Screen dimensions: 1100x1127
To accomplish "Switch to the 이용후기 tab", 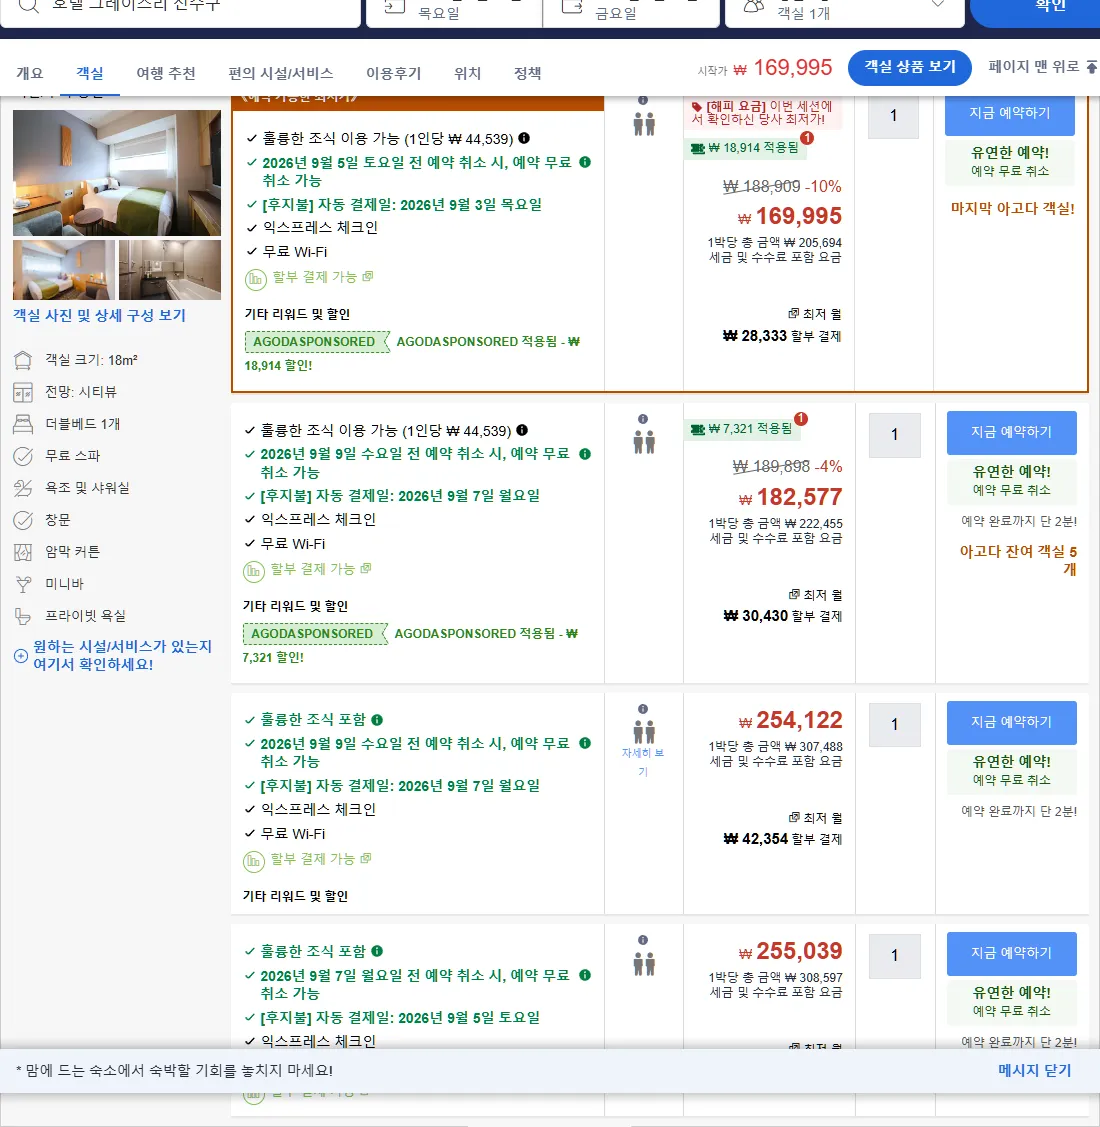I will (393, 73).
